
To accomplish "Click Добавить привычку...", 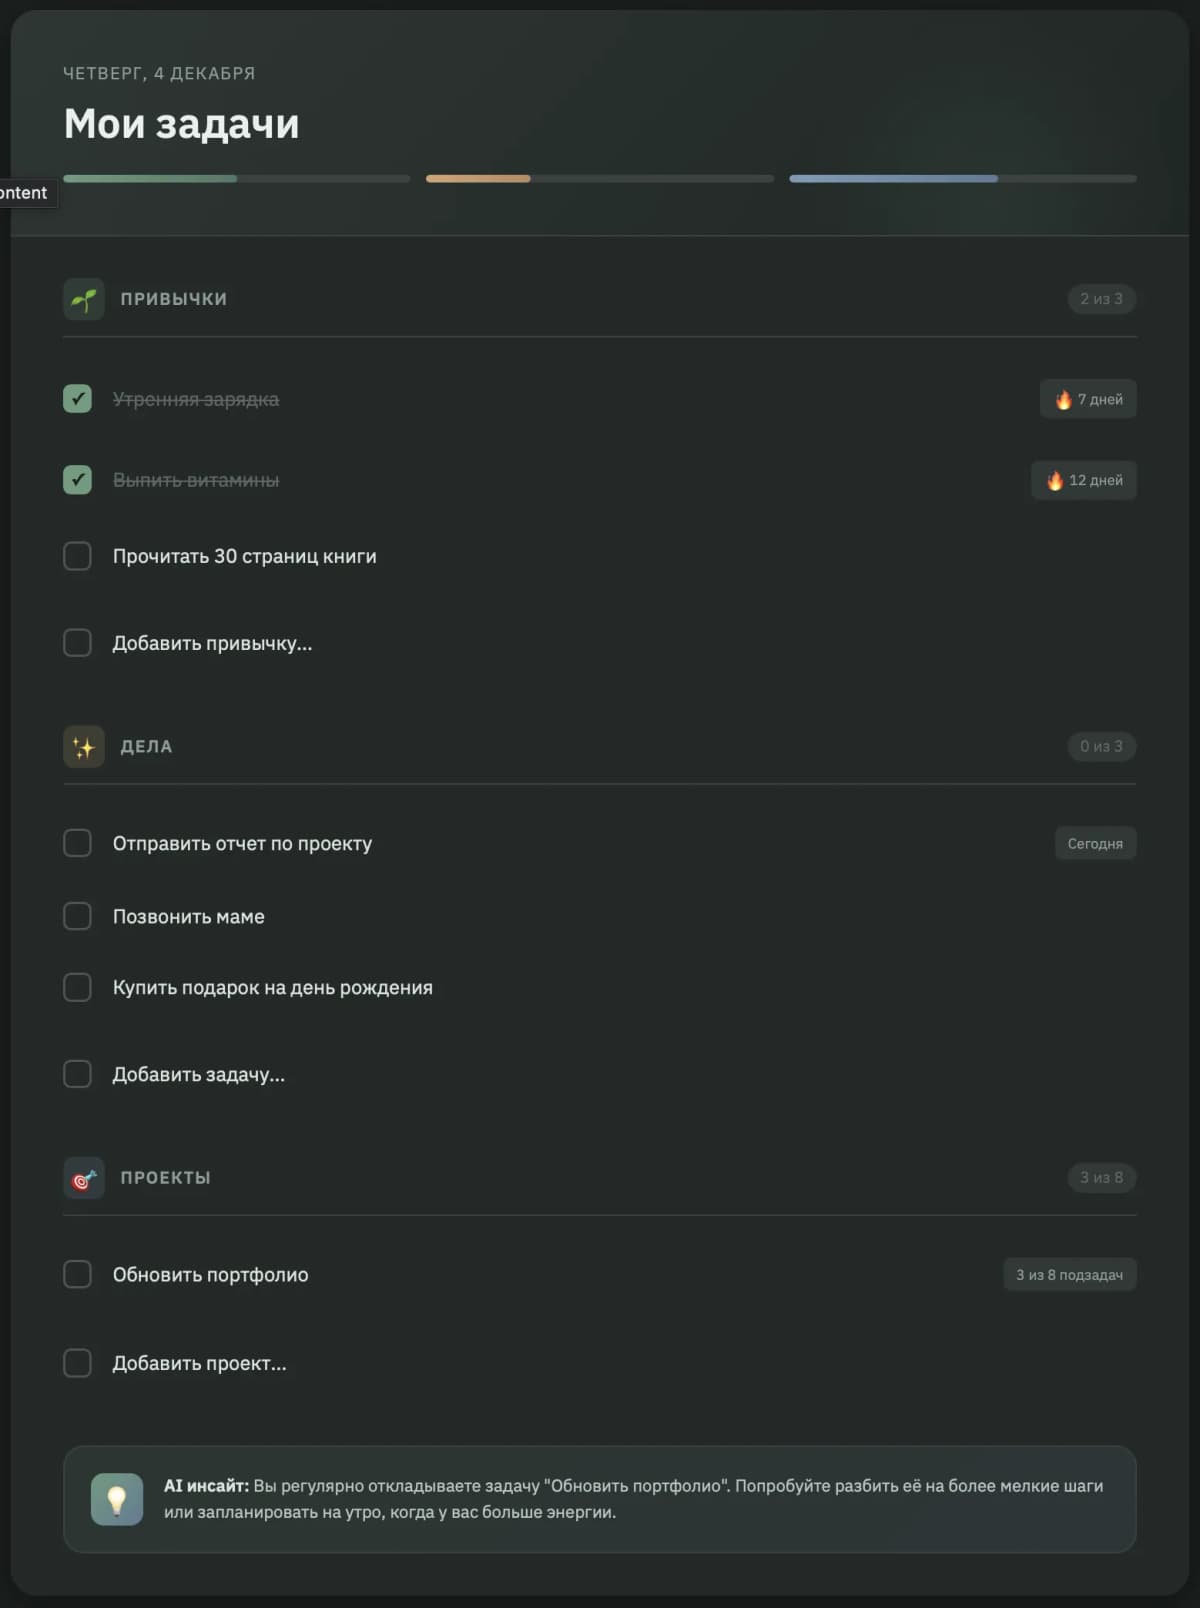I will click(x=211, y=643).
